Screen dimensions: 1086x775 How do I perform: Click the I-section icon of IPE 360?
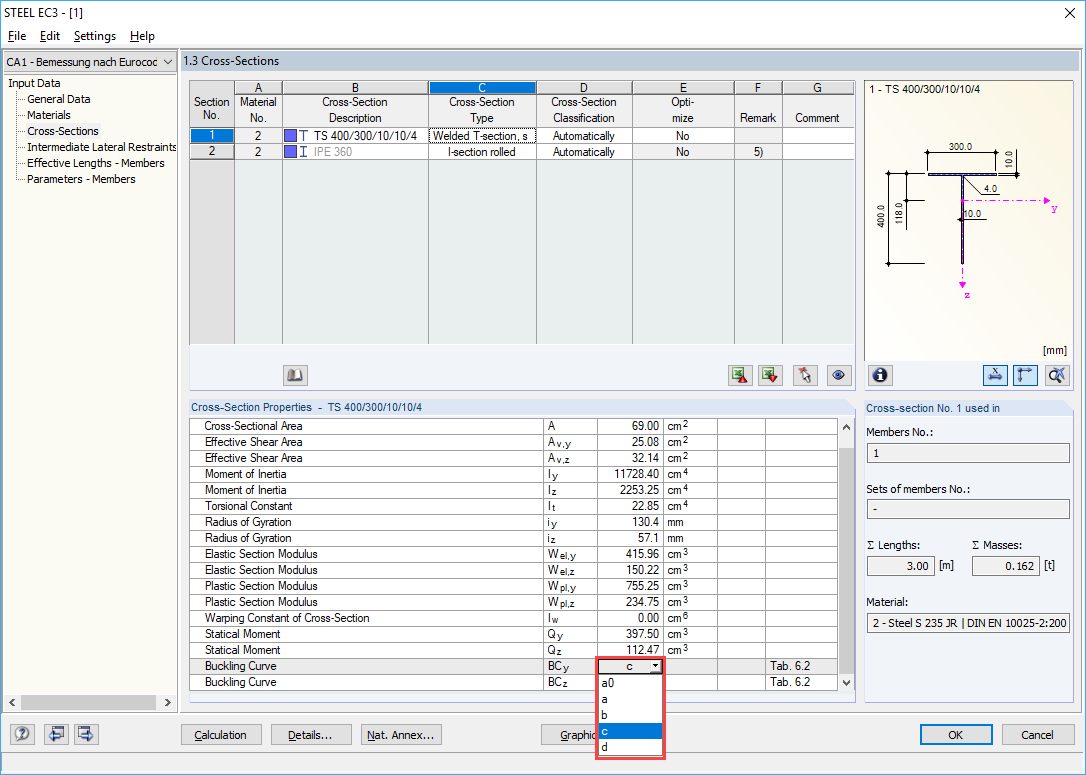pyautogui.click(x=304, y=152)
